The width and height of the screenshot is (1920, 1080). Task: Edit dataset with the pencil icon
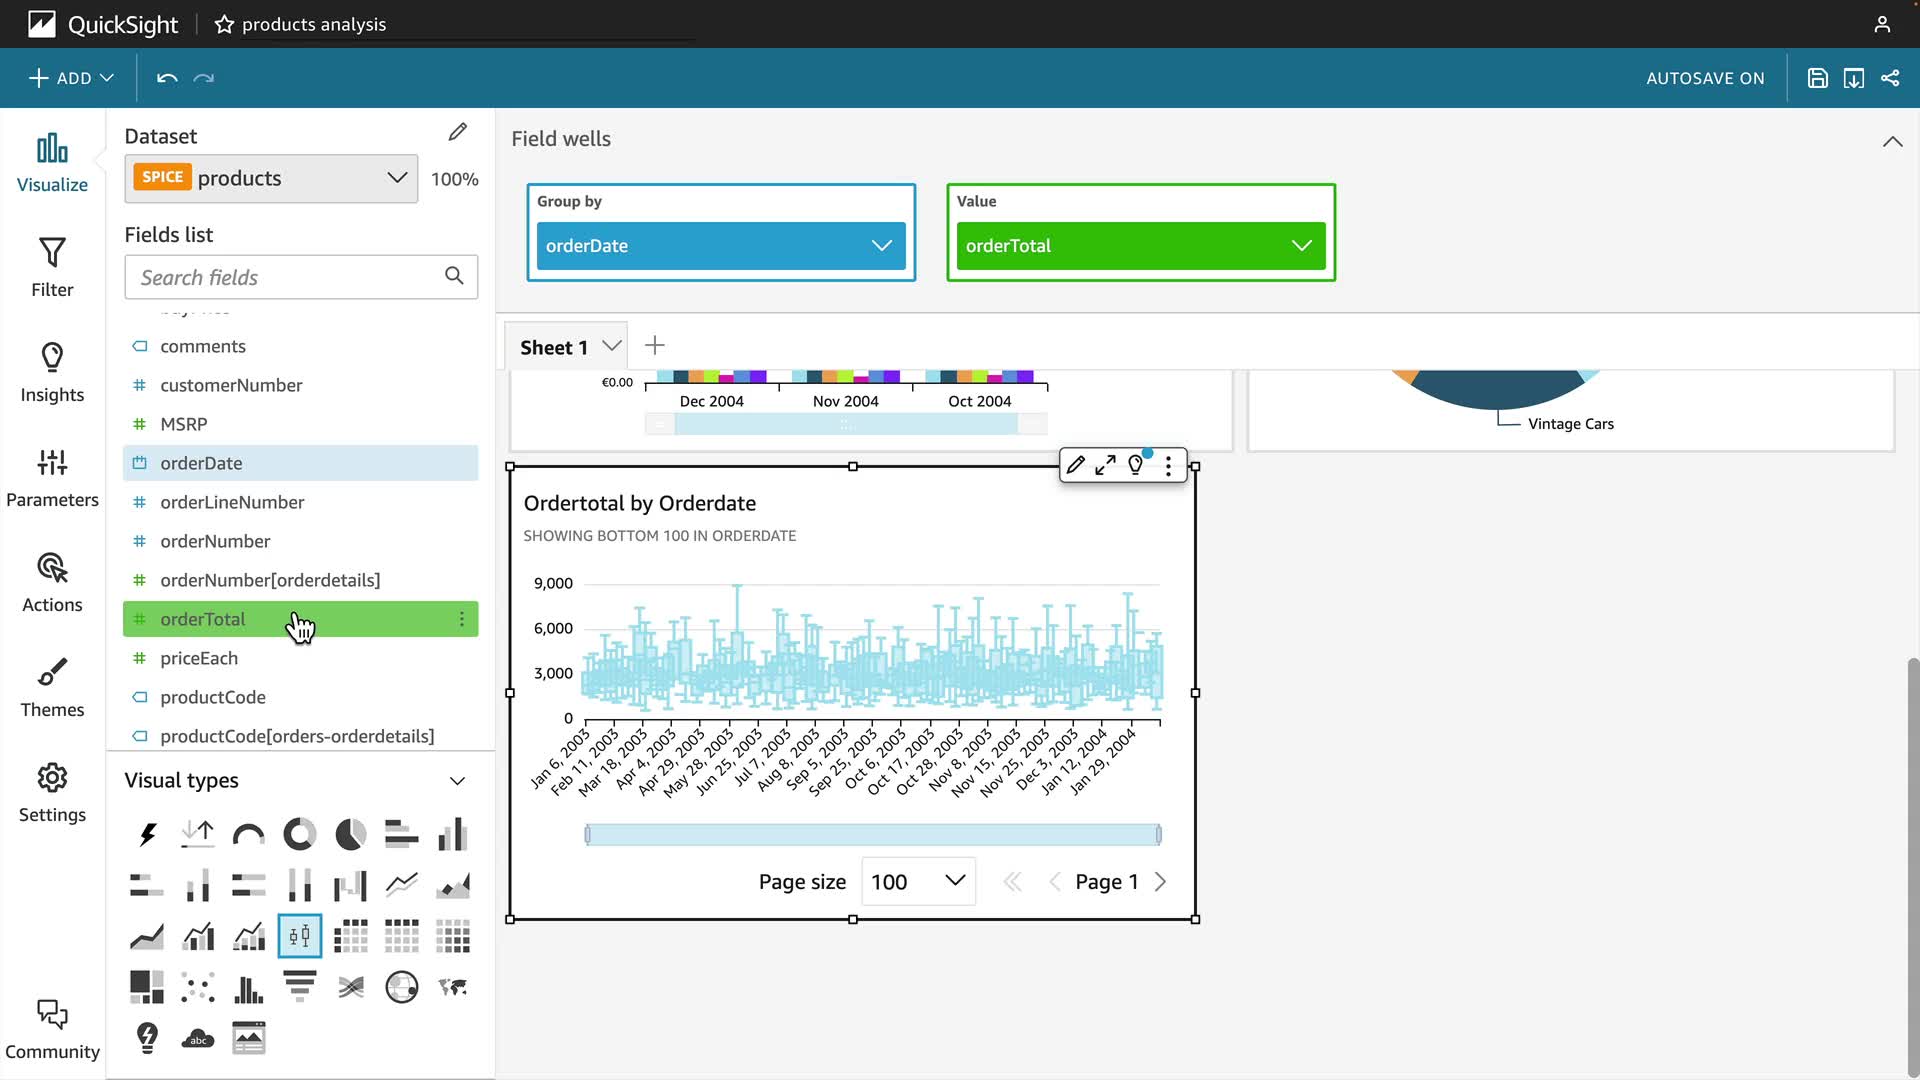tap(457, 132)
